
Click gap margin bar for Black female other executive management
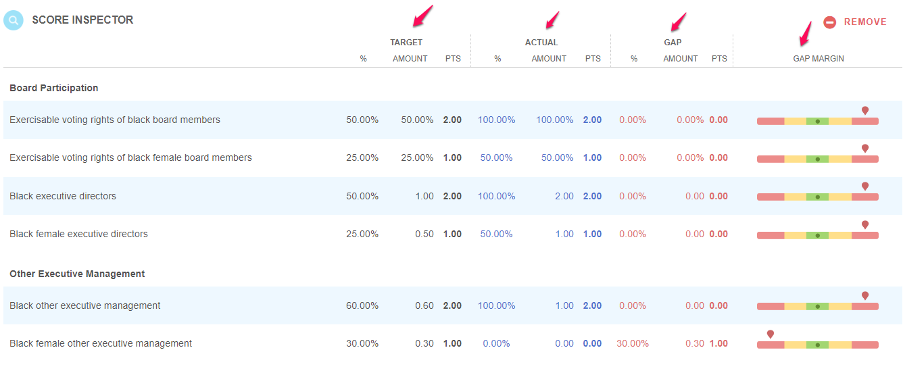(x=818, y=345)
